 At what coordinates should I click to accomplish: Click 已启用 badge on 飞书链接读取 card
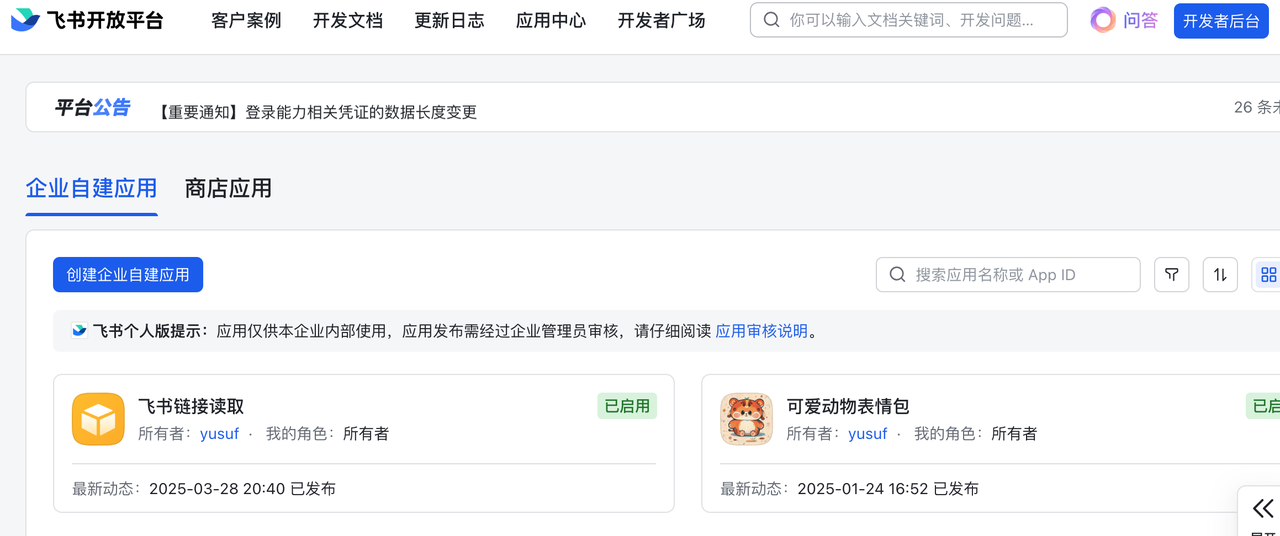[x=627, y=406]
